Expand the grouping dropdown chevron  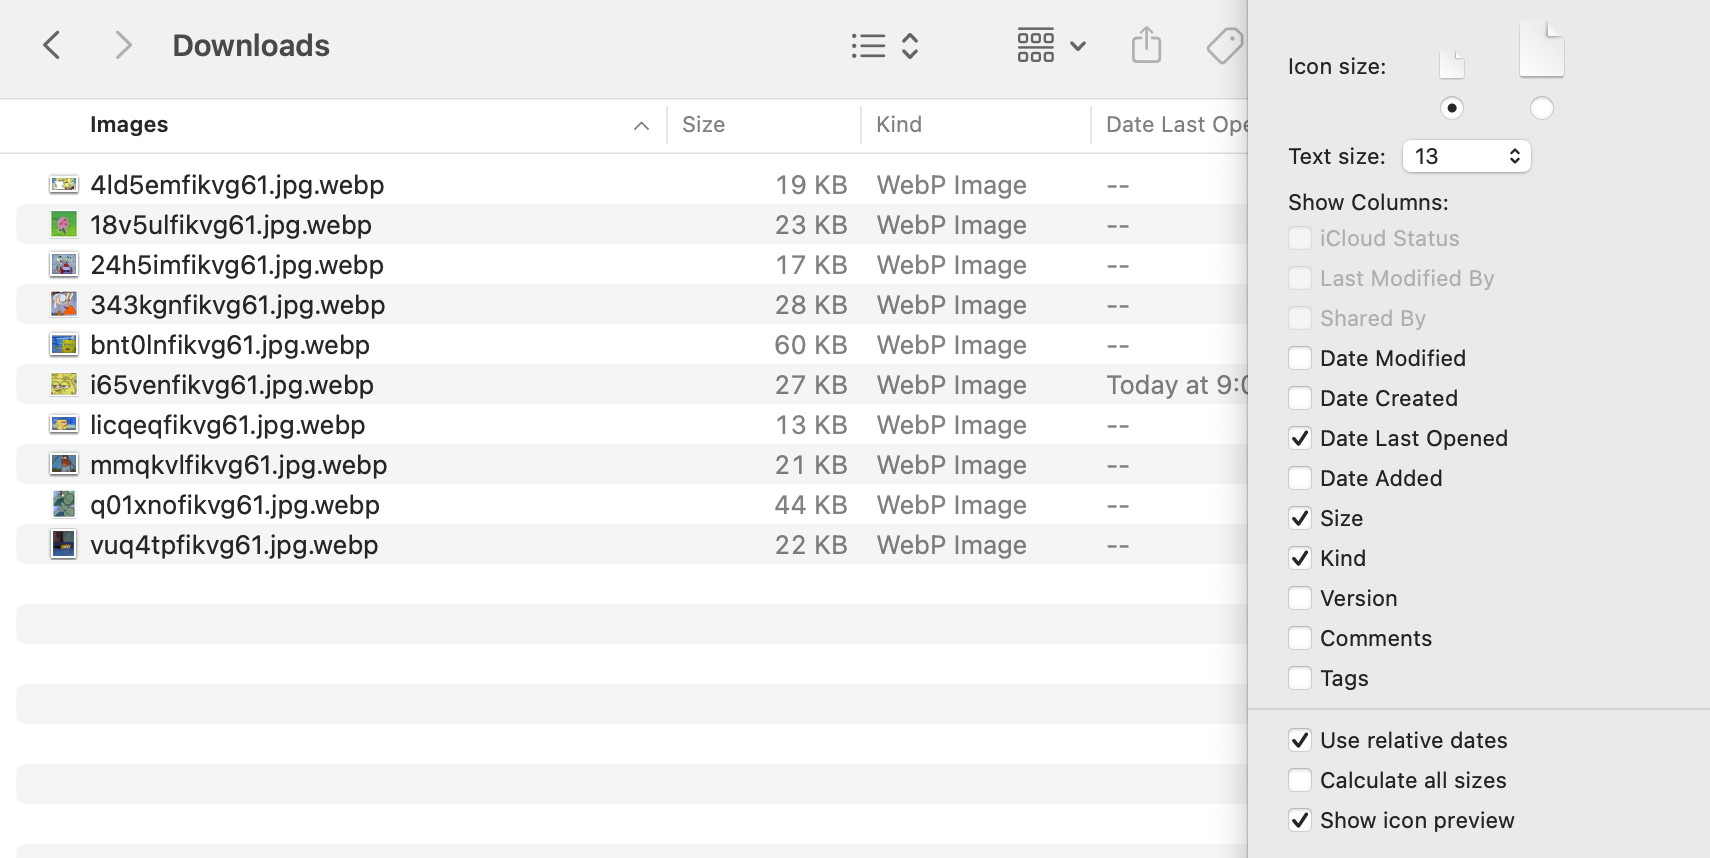[1078, 46]
